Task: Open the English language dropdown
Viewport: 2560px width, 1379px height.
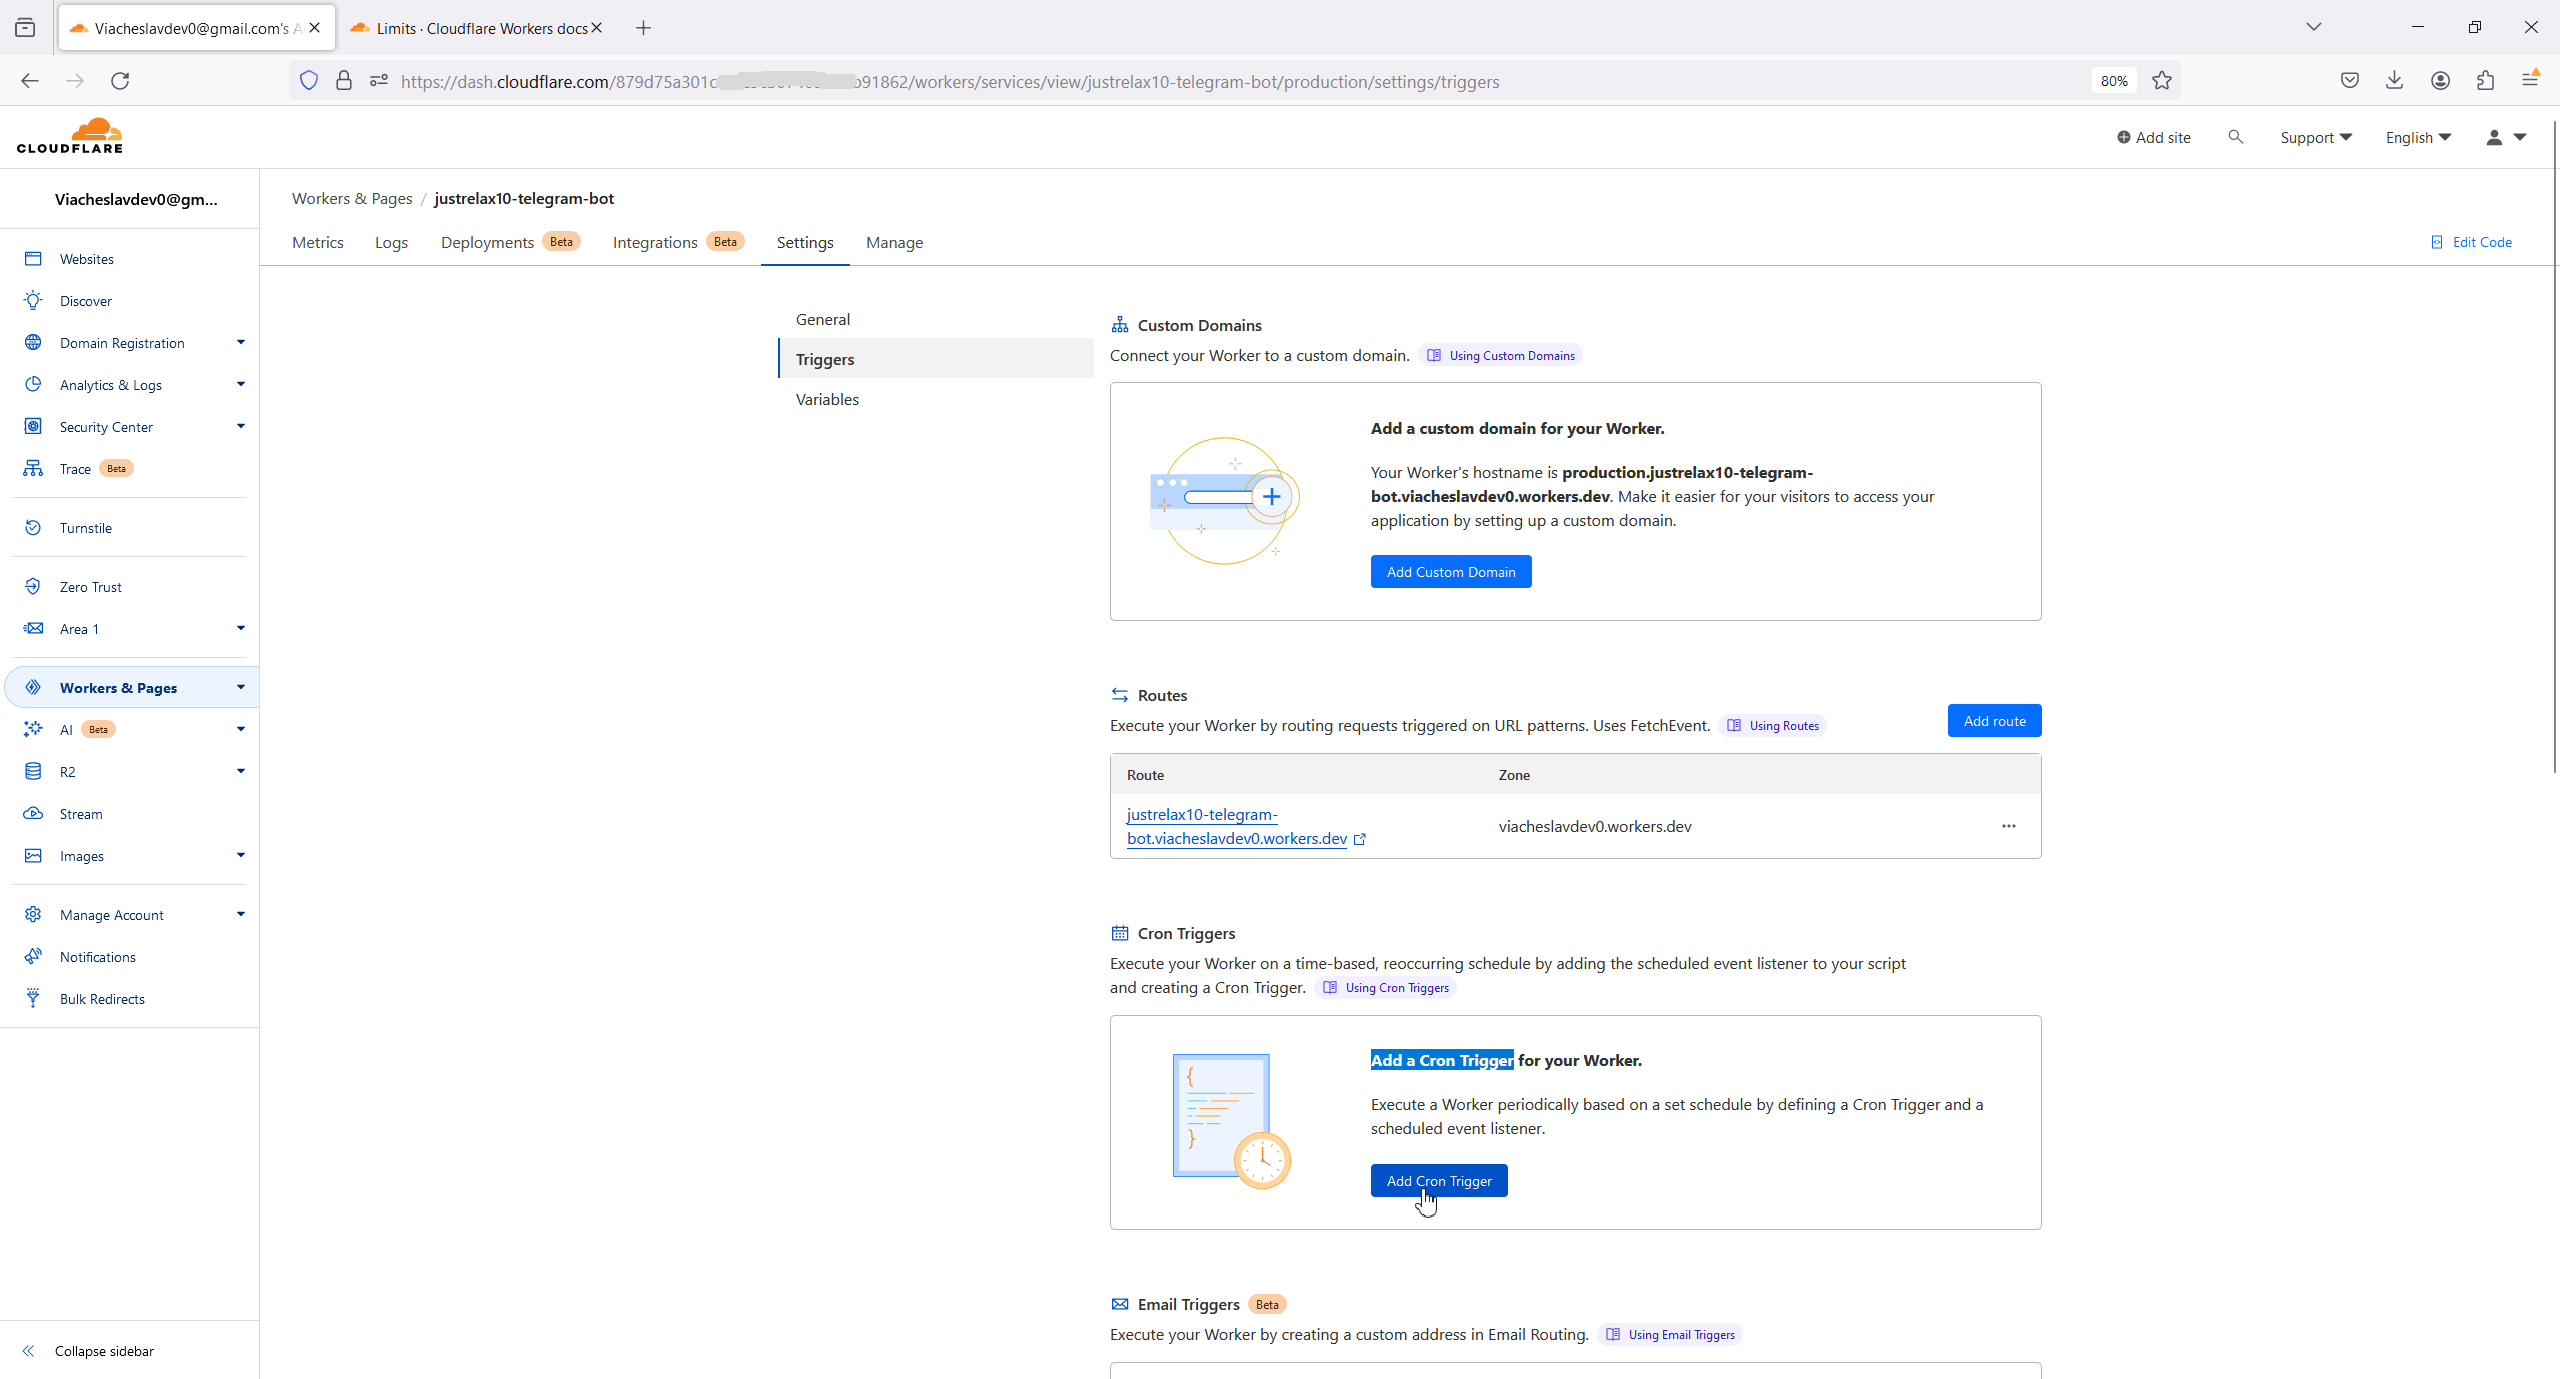Action: tap(2417, 137)
